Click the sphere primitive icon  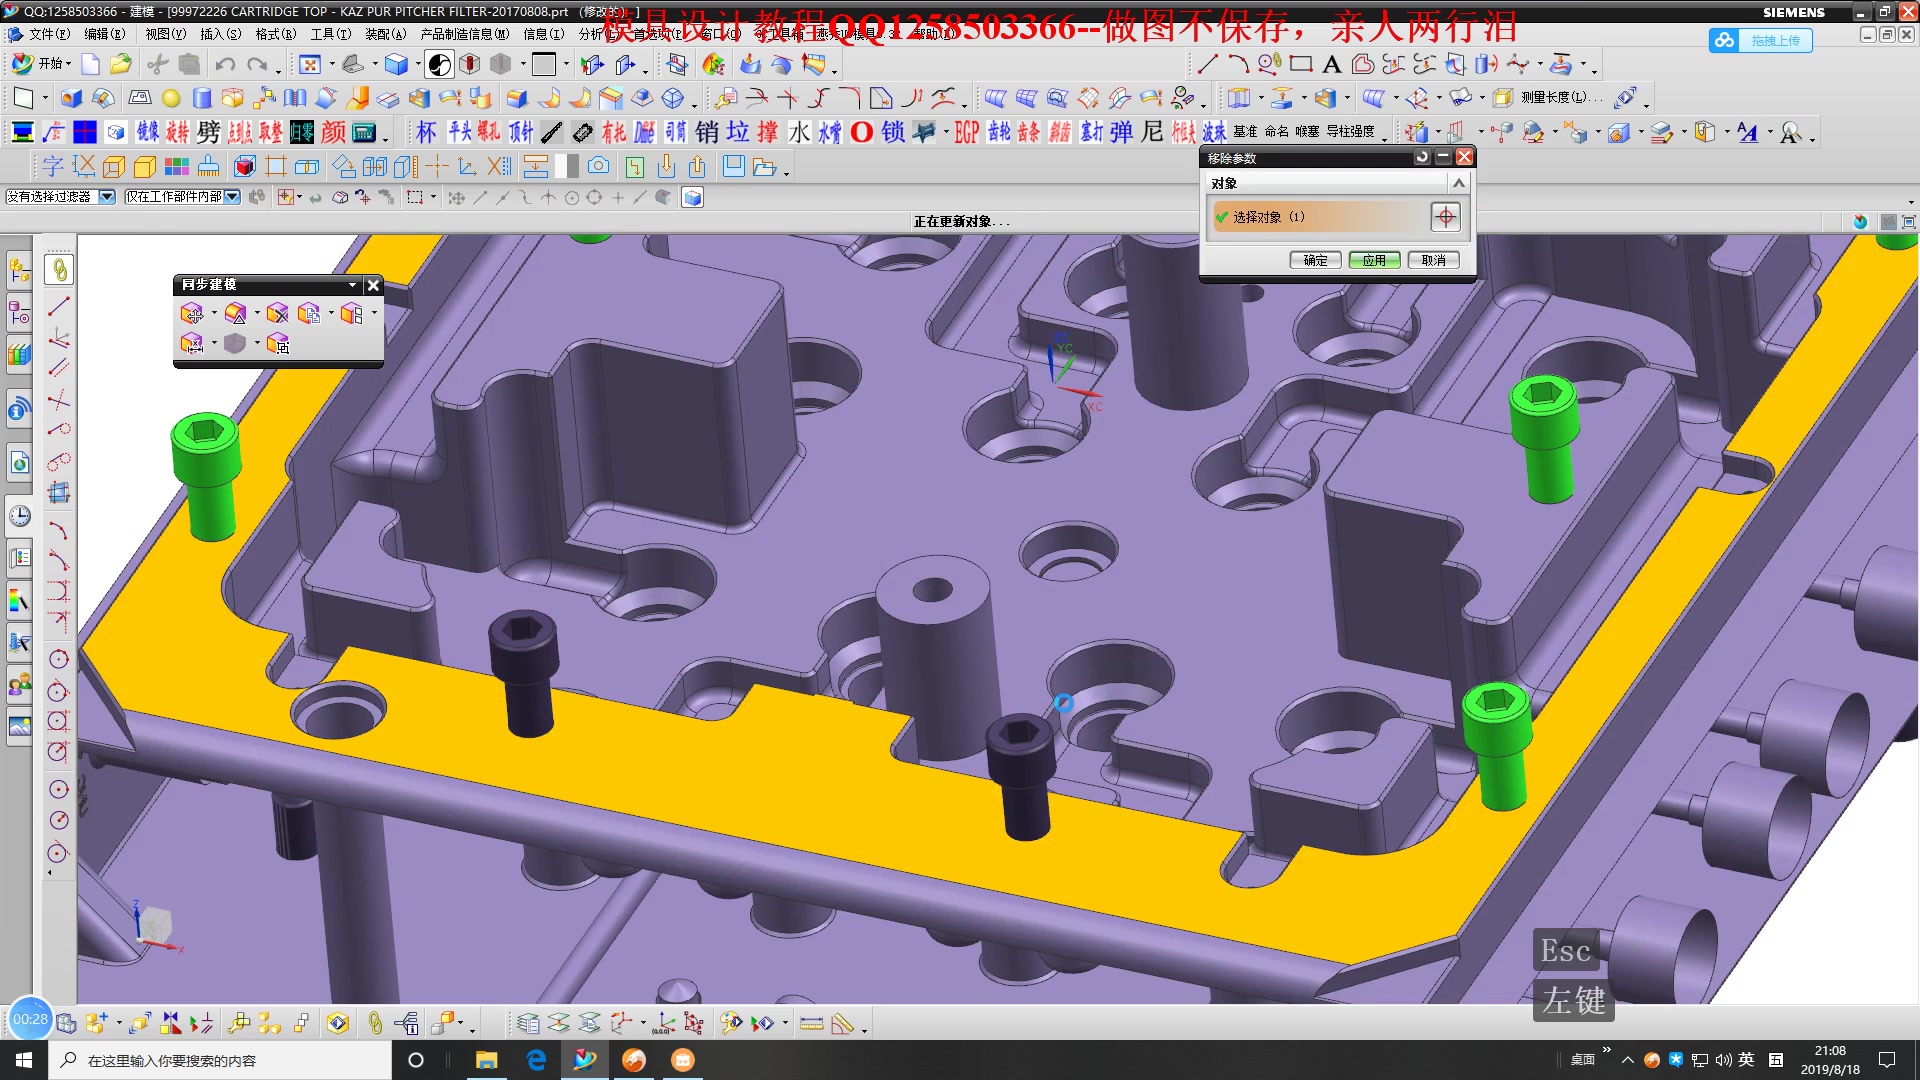171,98
